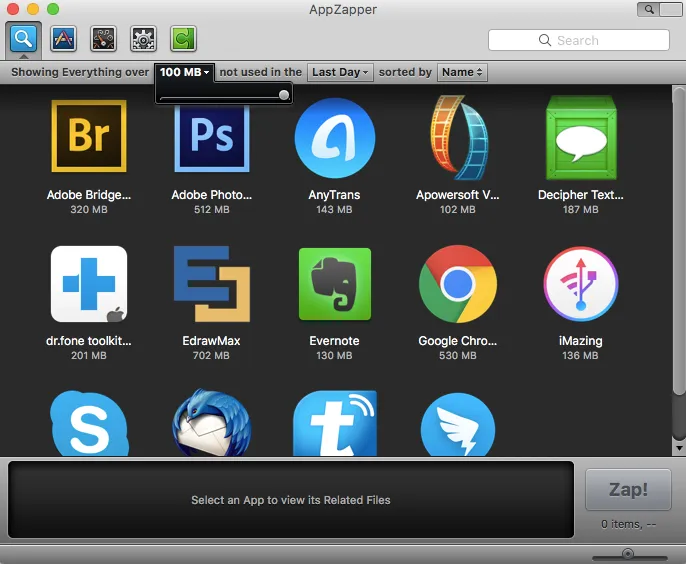Open the 100 MB size filter dropdown
Image resolution: width=686 pixels, height=564 pixels.
pyautogui.click(x=184, y=72)
